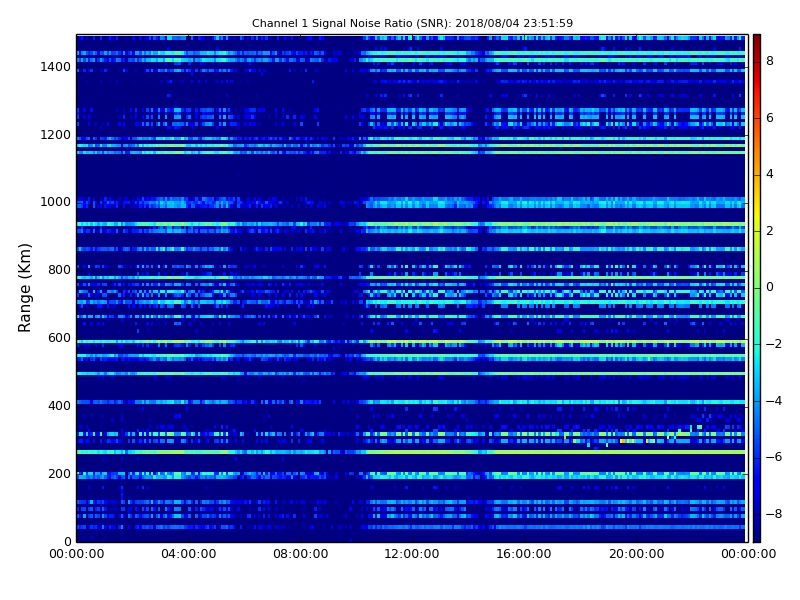Click the x-axis tick label 20:00:00
This screenshot has height=600, width=800.
(637, 554)
